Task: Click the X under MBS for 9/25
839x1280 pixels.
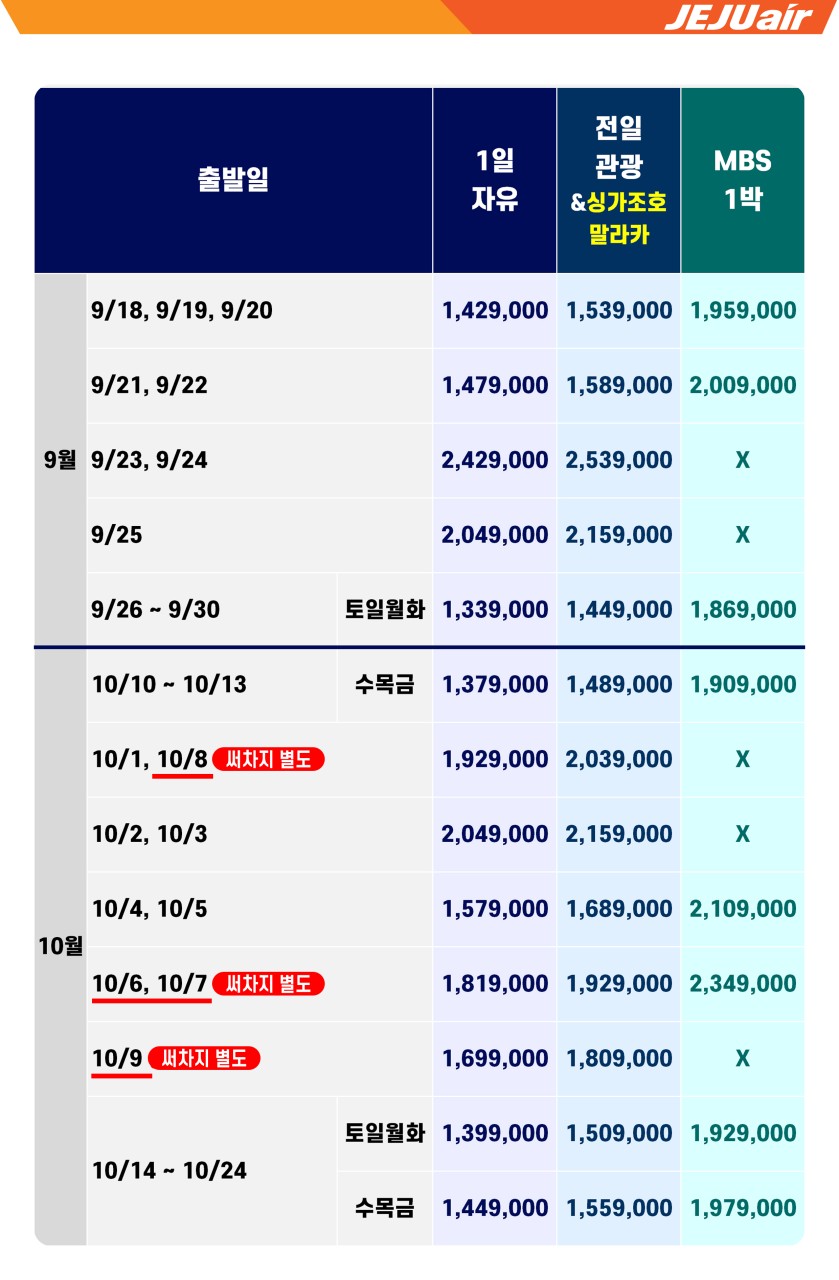Action: (743, 535)
